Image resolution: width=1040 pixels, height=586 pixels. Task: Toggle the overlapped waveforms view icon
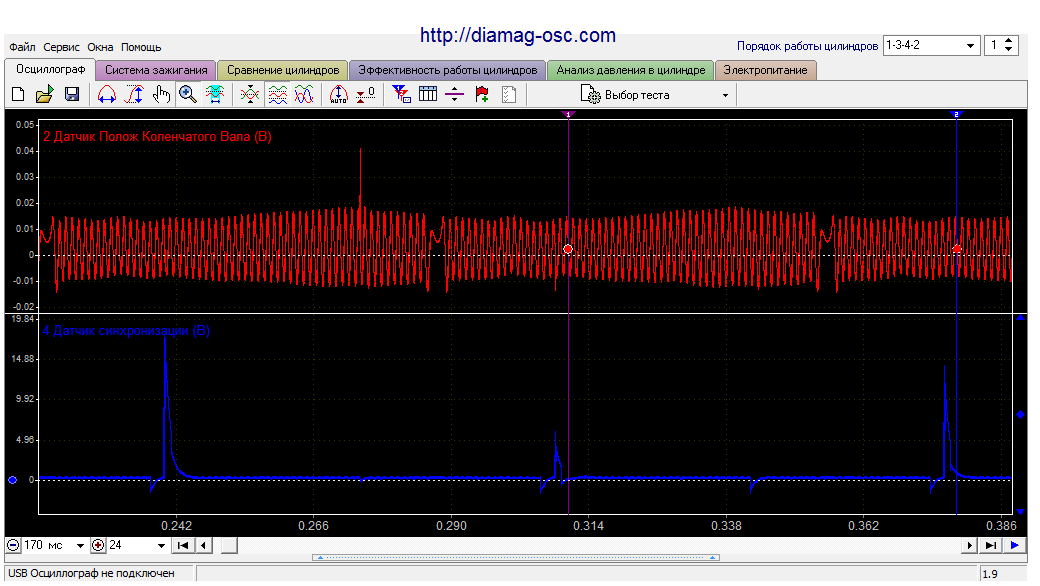(x=304, y=95)
